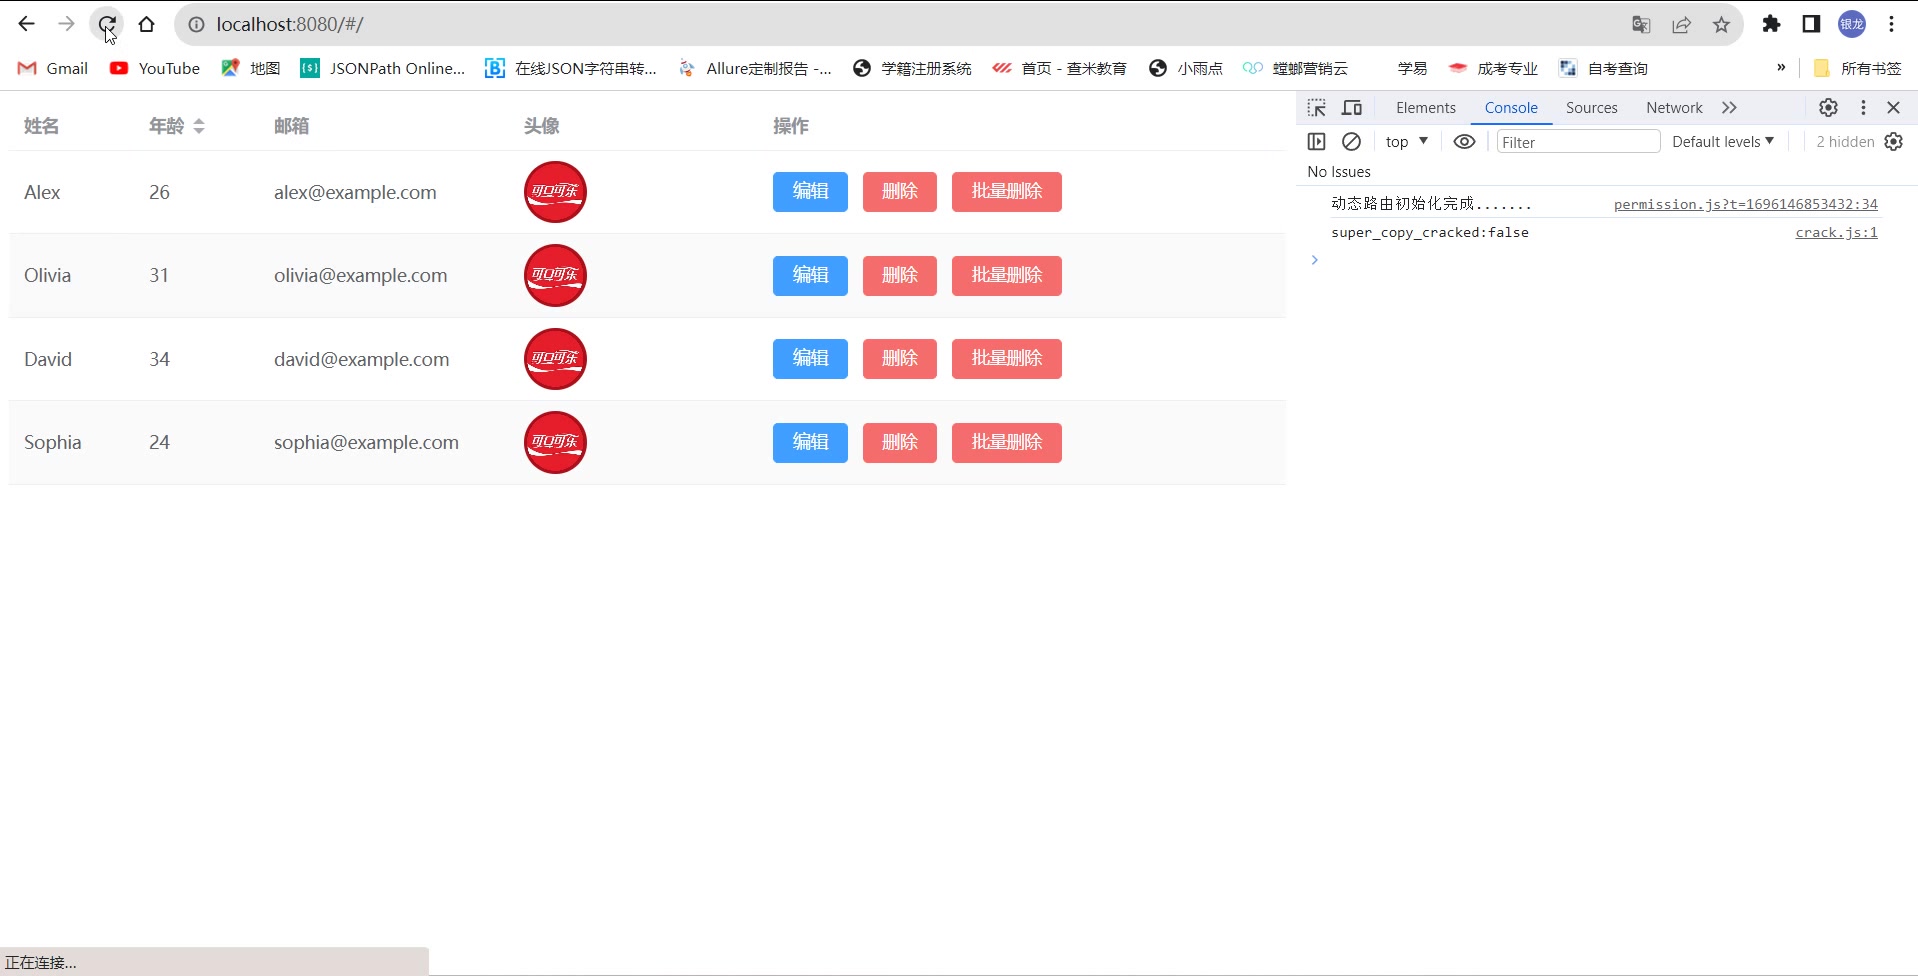1918x976 pixels.
Task: Click the live expression eye icon
Action: (1464, 142)
